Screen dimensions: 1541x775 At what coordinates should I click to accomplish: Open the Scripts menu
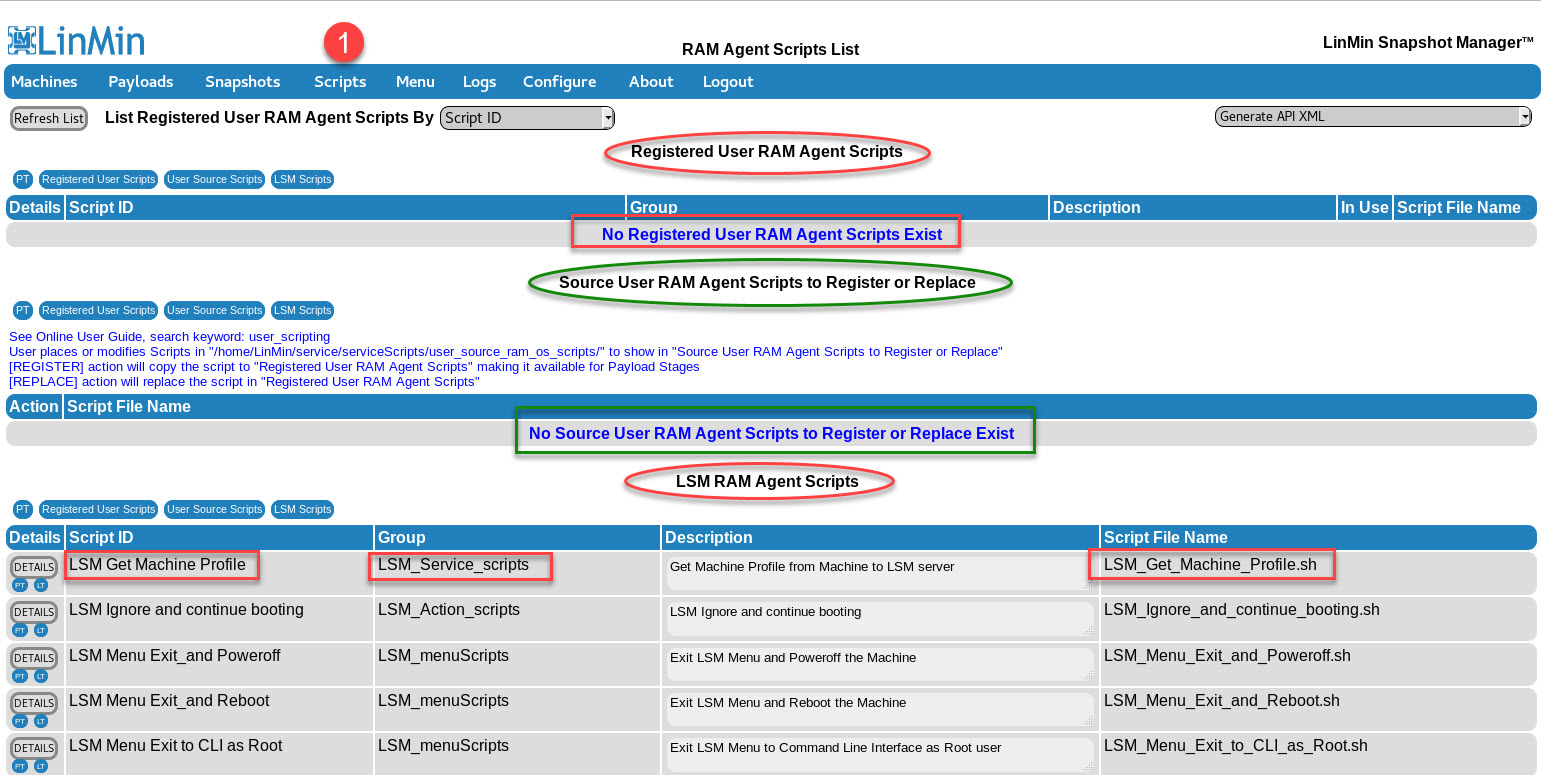coord(340,82)
